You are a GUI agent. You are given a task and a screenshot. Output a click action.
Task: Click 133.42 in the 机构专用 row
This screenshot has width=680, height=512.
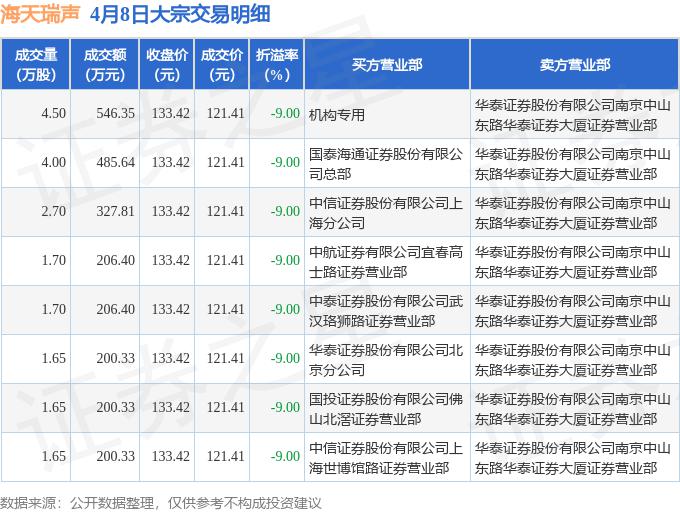170,114
